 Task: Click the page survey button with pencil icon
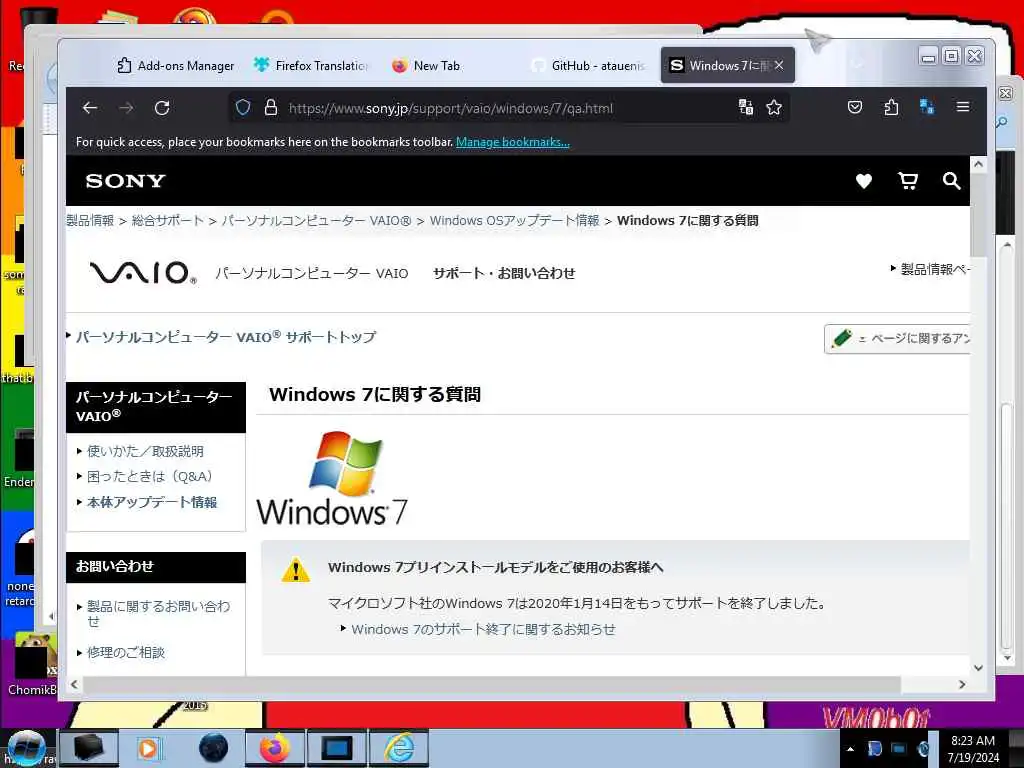pos(897,338)
